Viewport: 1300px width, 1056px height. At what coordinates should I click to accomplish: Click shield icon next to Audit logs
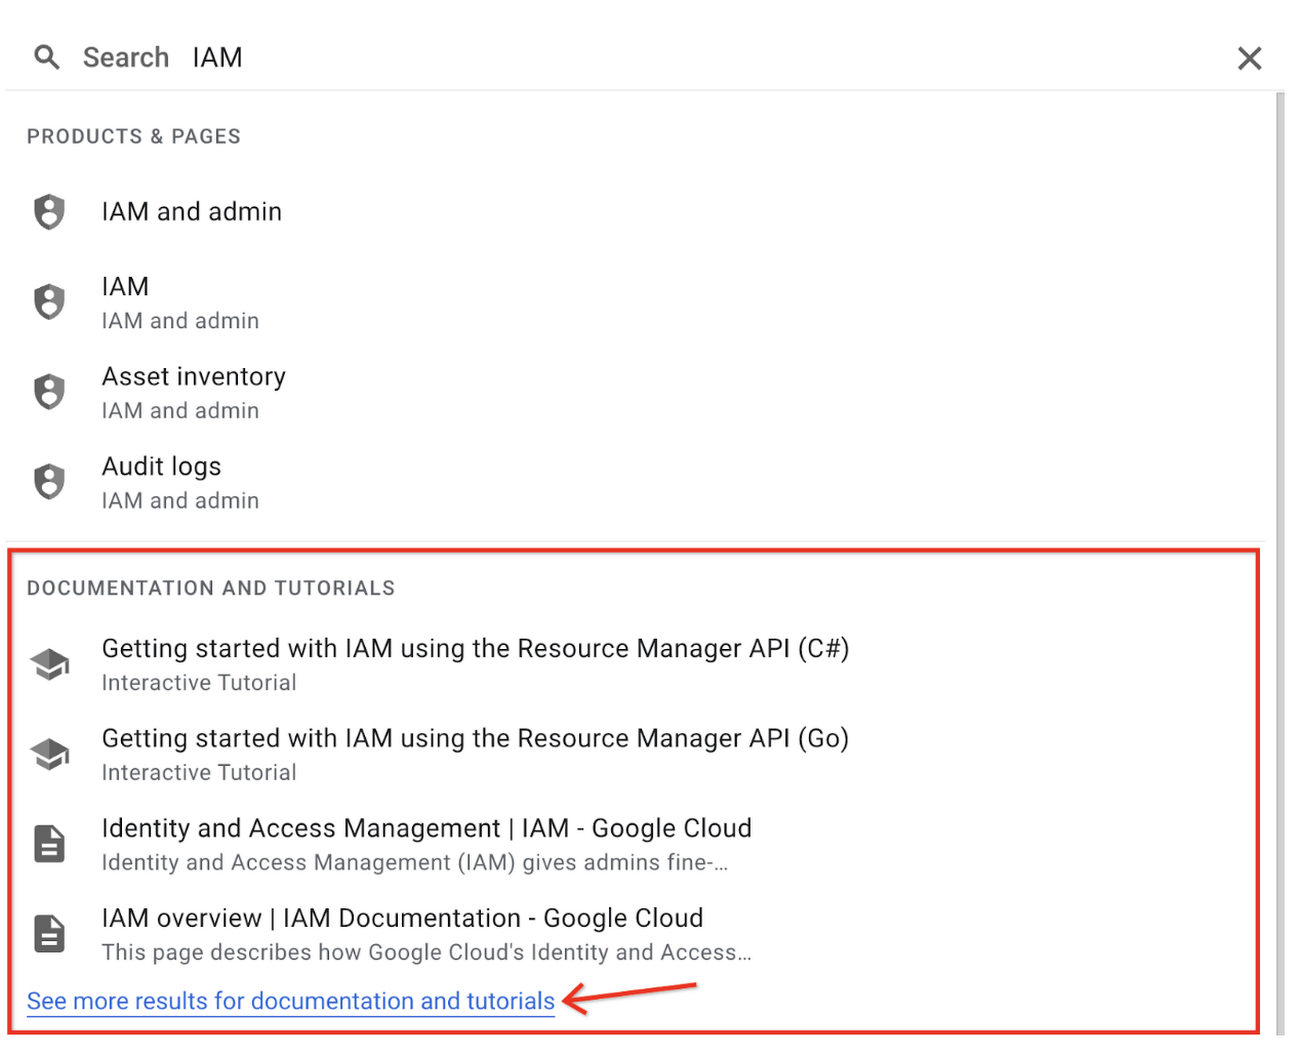click(49, 482)
